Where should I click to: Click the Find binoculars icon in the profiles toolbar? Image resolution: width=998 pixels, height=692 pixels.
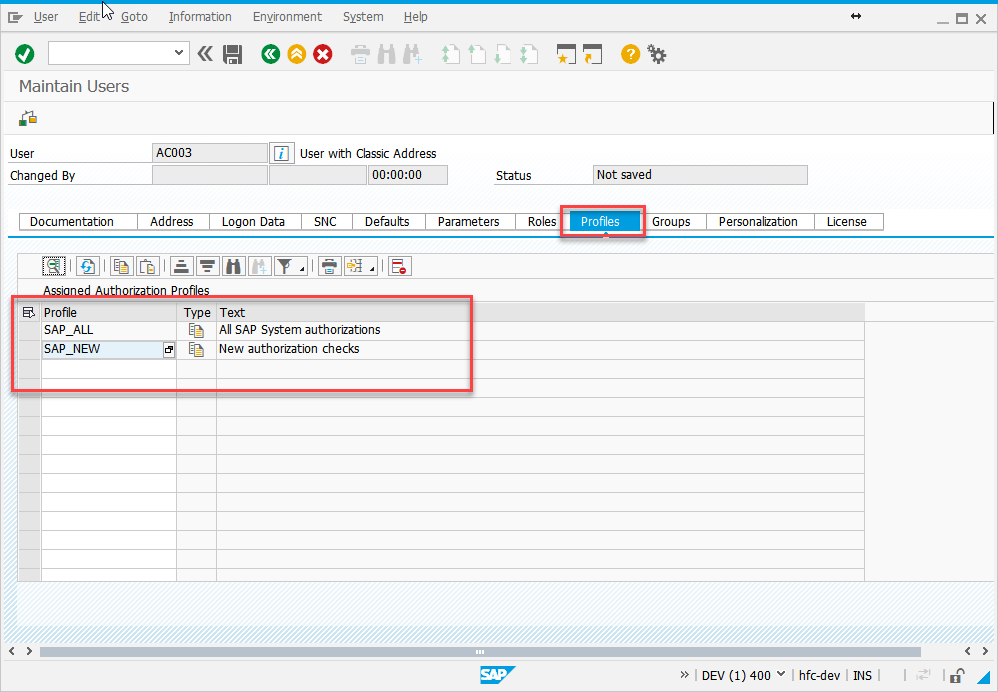[234, 266]
